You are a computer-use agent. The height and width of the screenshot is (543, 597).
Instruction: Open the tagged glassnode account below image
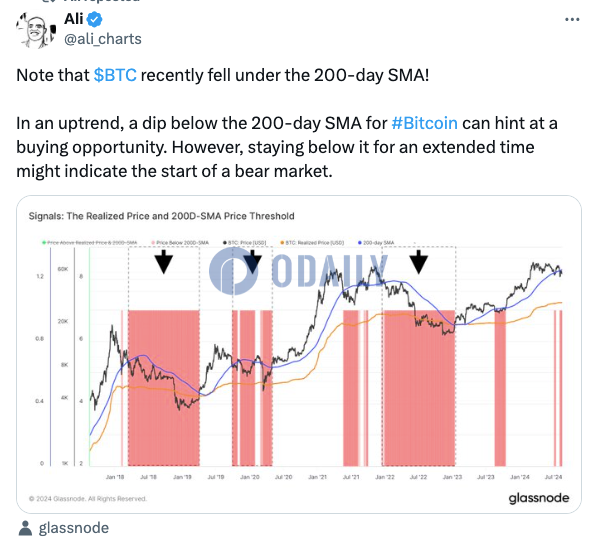[73, 528]
